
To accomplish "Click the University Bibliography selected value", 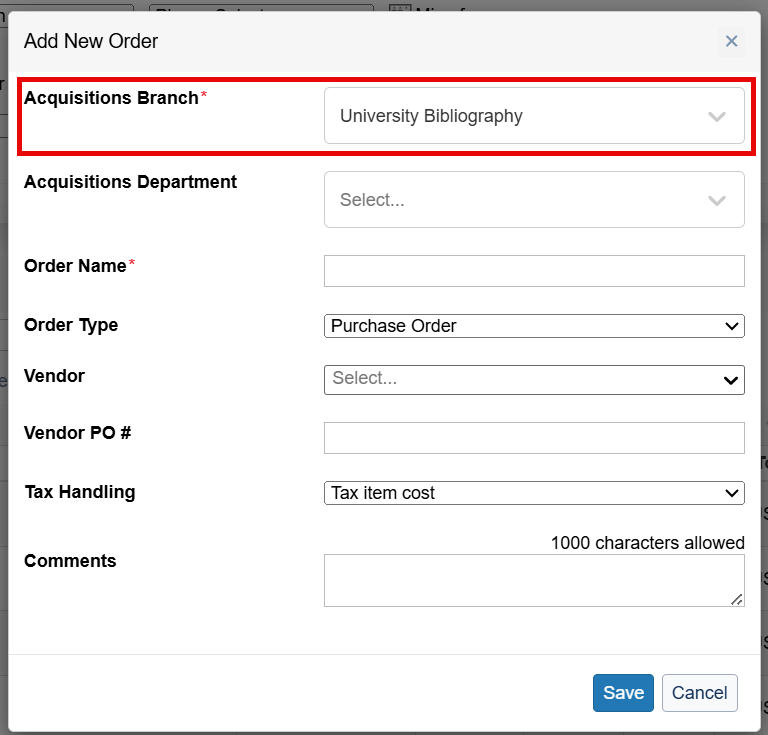I will (x=431, y=116).
